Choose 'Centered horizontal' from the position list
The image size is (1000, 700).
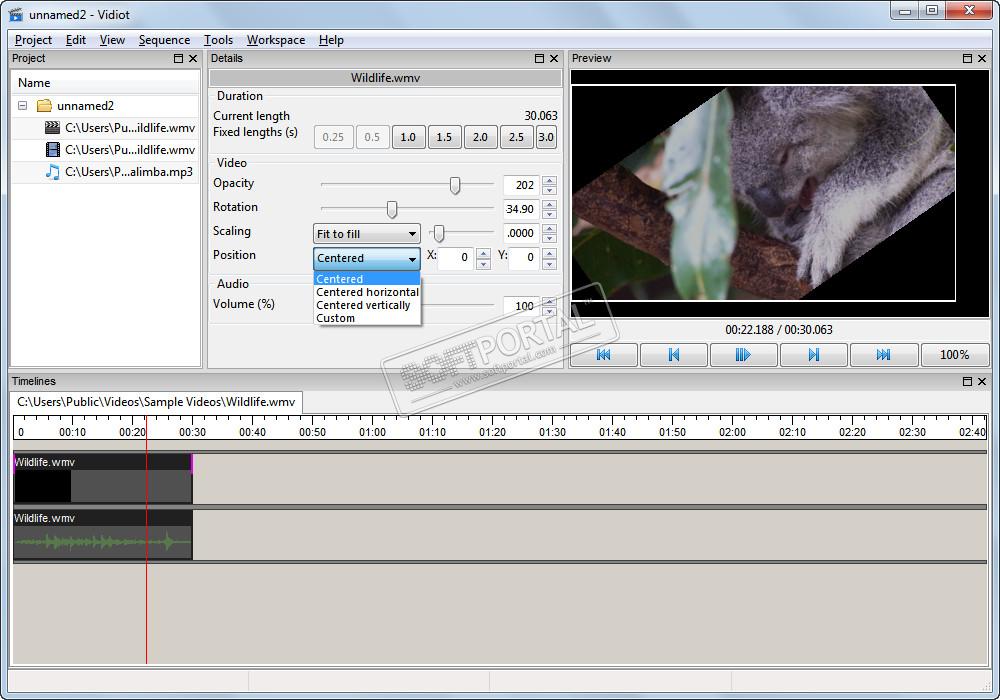point(367,292)
